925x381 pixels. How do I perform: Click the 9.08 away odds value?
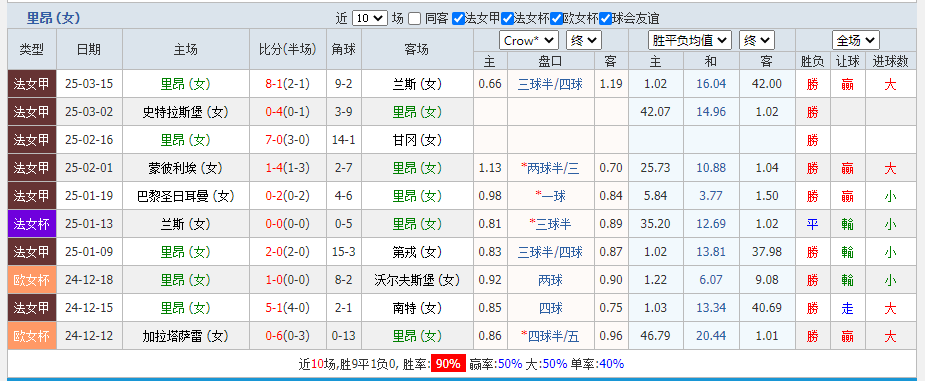coord(767,280)
